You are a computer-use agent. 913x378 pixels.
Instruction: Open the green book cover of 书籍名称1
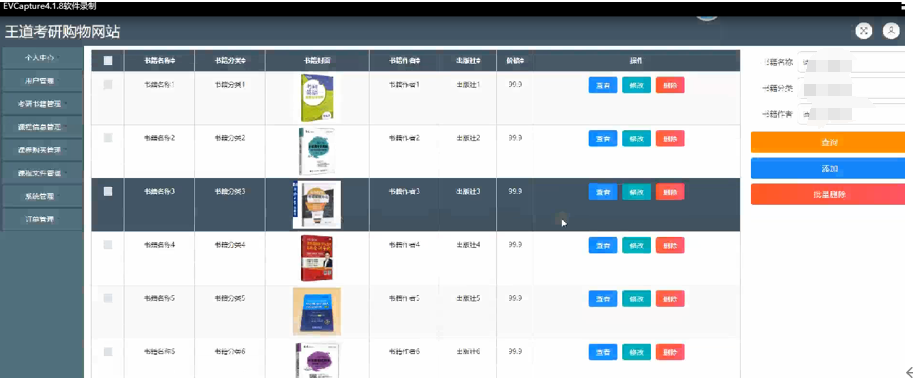pos(317,97)
